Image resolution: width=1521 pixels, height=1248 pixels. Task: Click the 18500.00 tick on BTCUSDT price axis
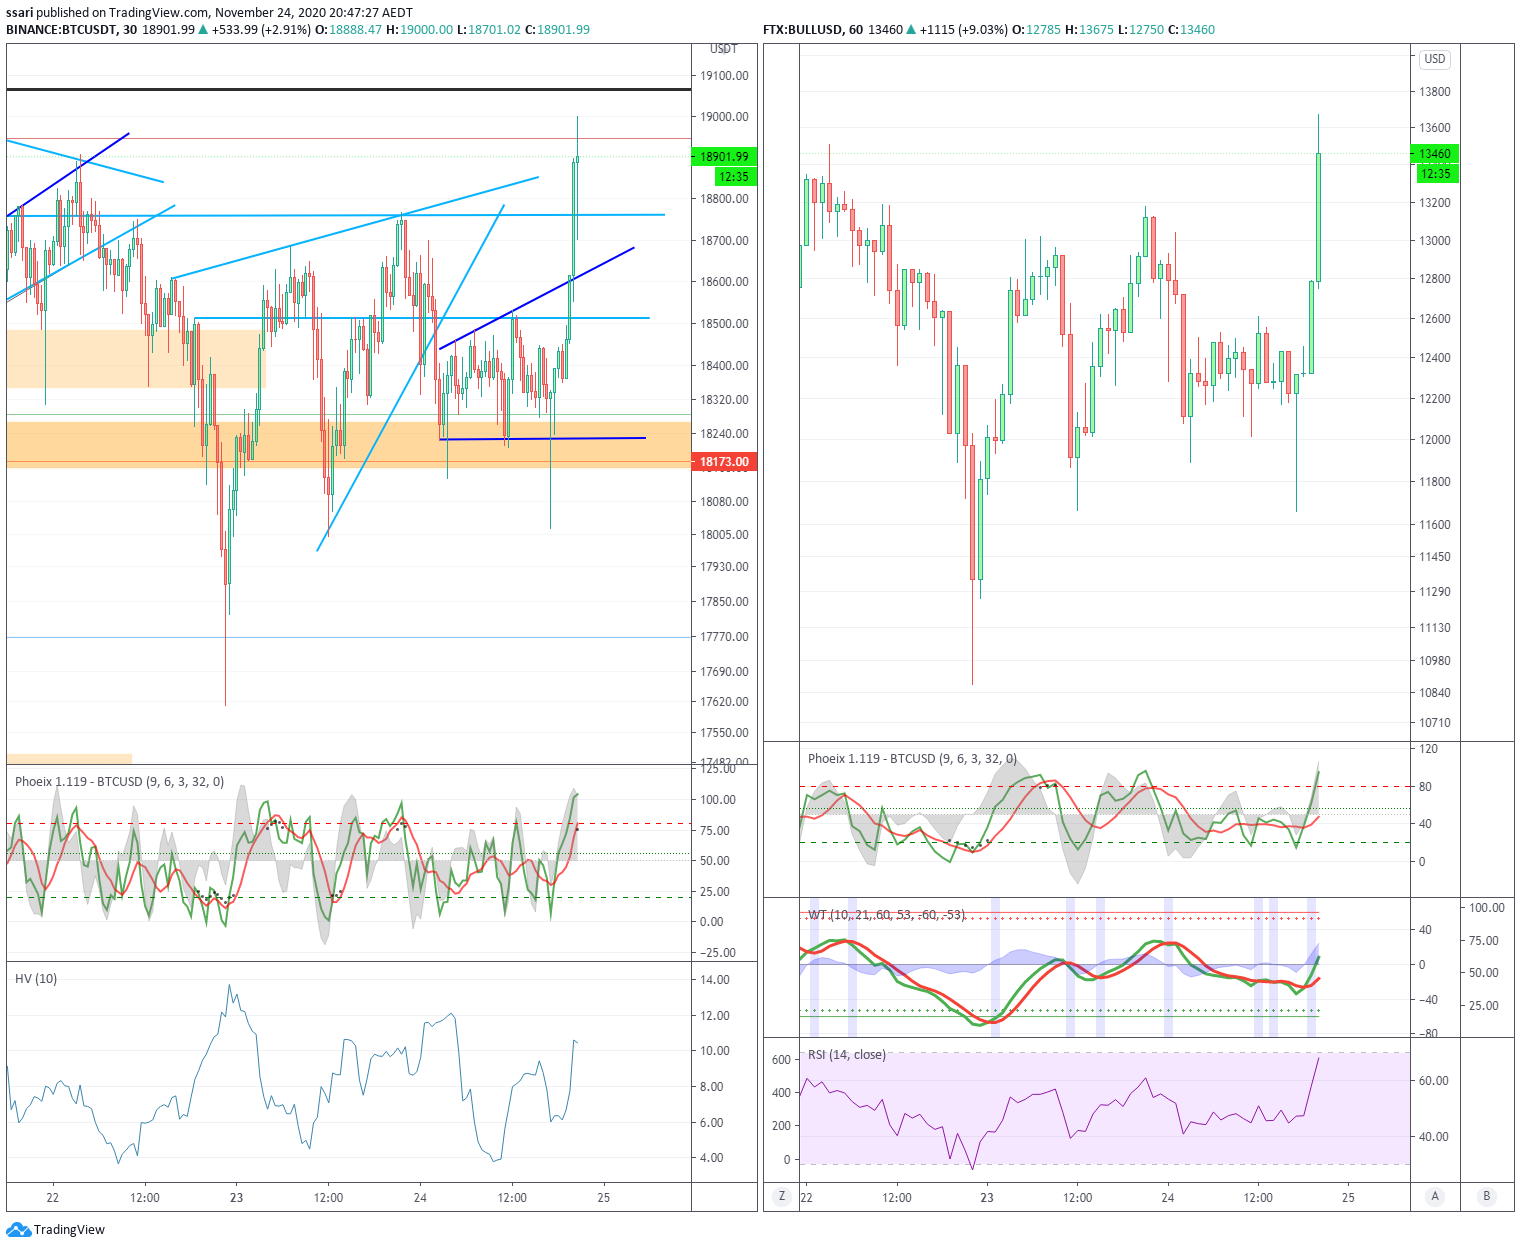725,324
